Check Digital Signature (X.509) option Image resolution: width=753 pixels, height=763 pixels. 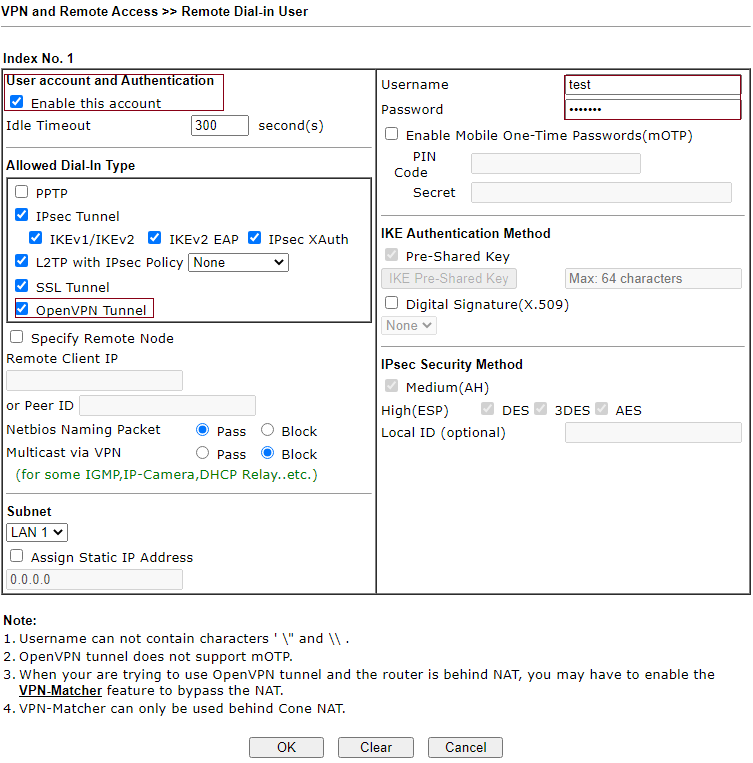point(392,303)
